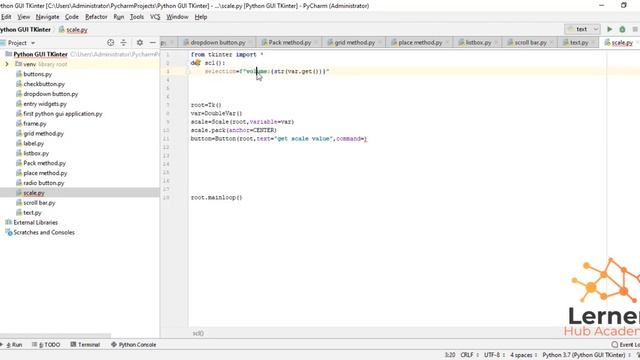Select first python gui application.py file
The height and width of the screenshot is (360, 640).
(63, 113)
